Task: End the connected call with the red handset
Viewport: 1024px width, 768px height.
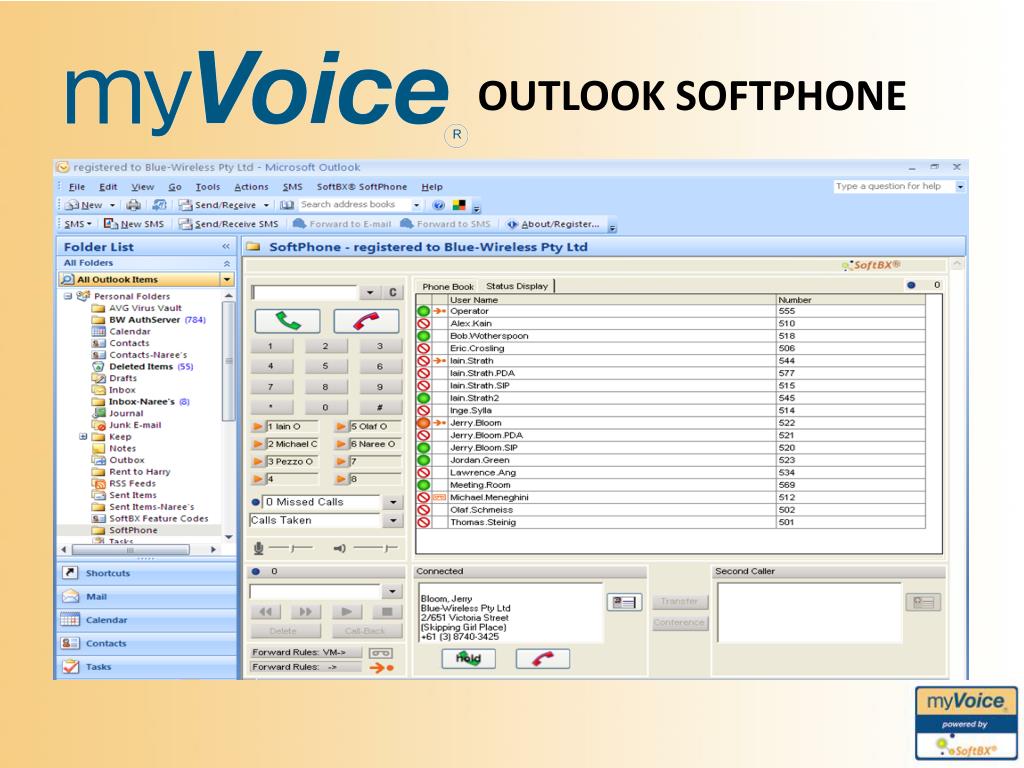Action: 543,658
